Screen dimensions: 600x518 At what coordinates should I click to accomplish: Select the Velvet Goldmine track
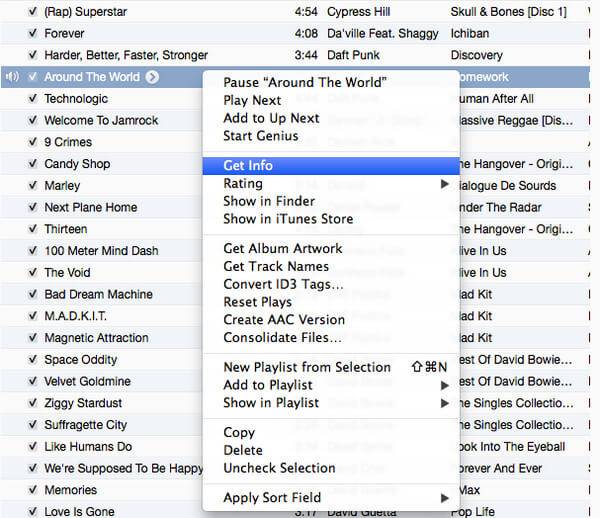[x=88, y=381]
